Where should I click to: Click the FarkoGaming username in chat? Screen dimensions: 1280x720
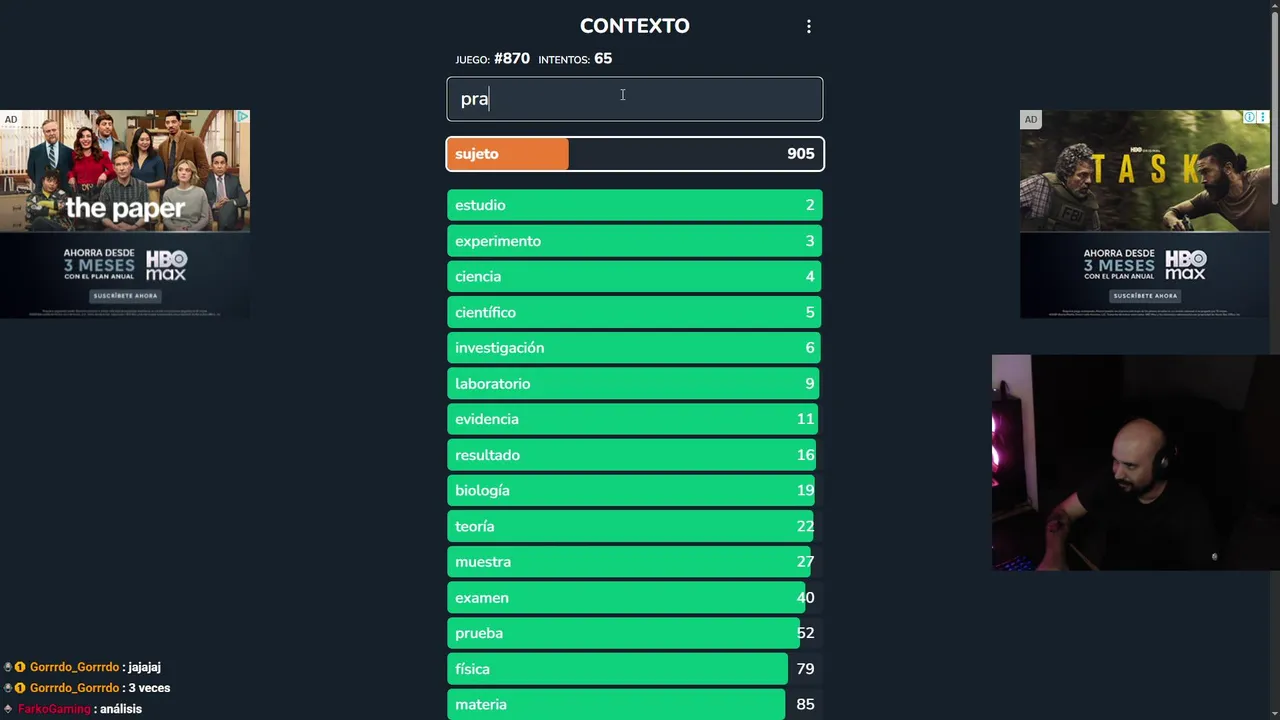coord(54,709)
